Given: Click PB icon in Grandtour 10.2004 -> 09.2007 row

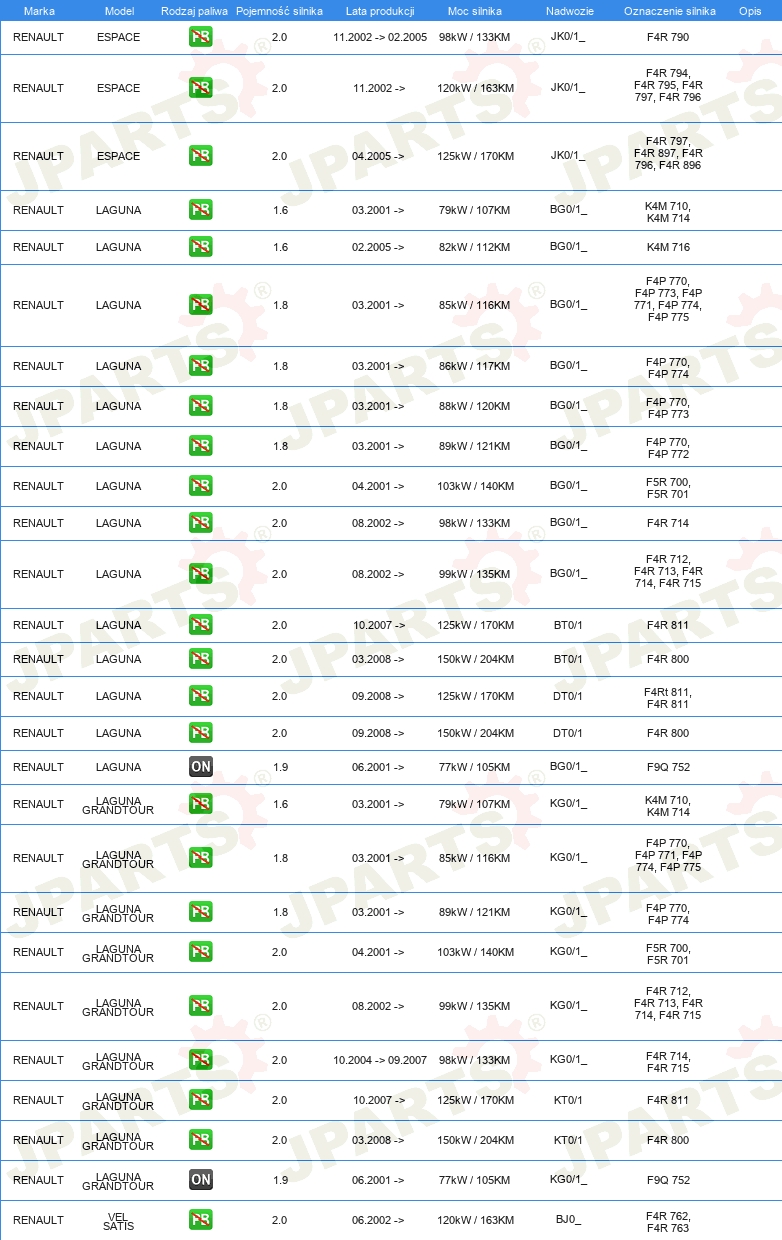Looking at the screenshot, I should coord(201,1060).
